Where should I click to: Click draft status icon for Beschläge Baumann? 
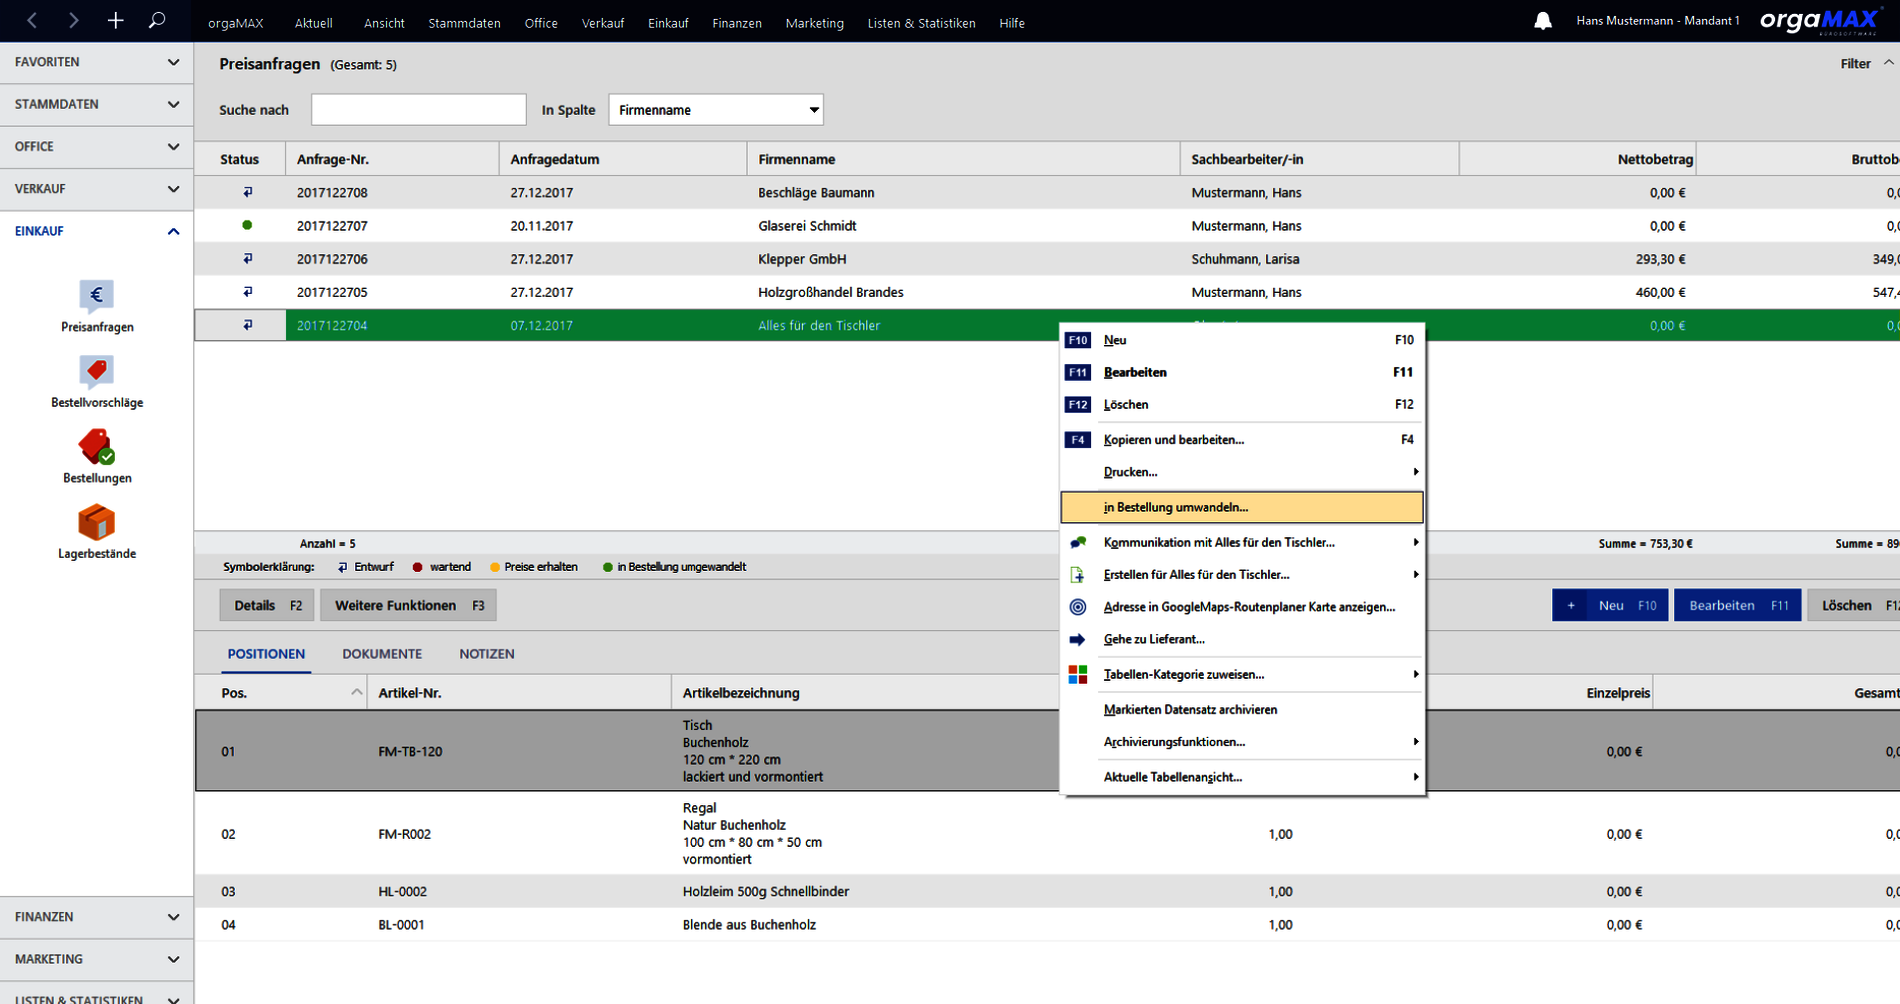[x=247, y=192]
